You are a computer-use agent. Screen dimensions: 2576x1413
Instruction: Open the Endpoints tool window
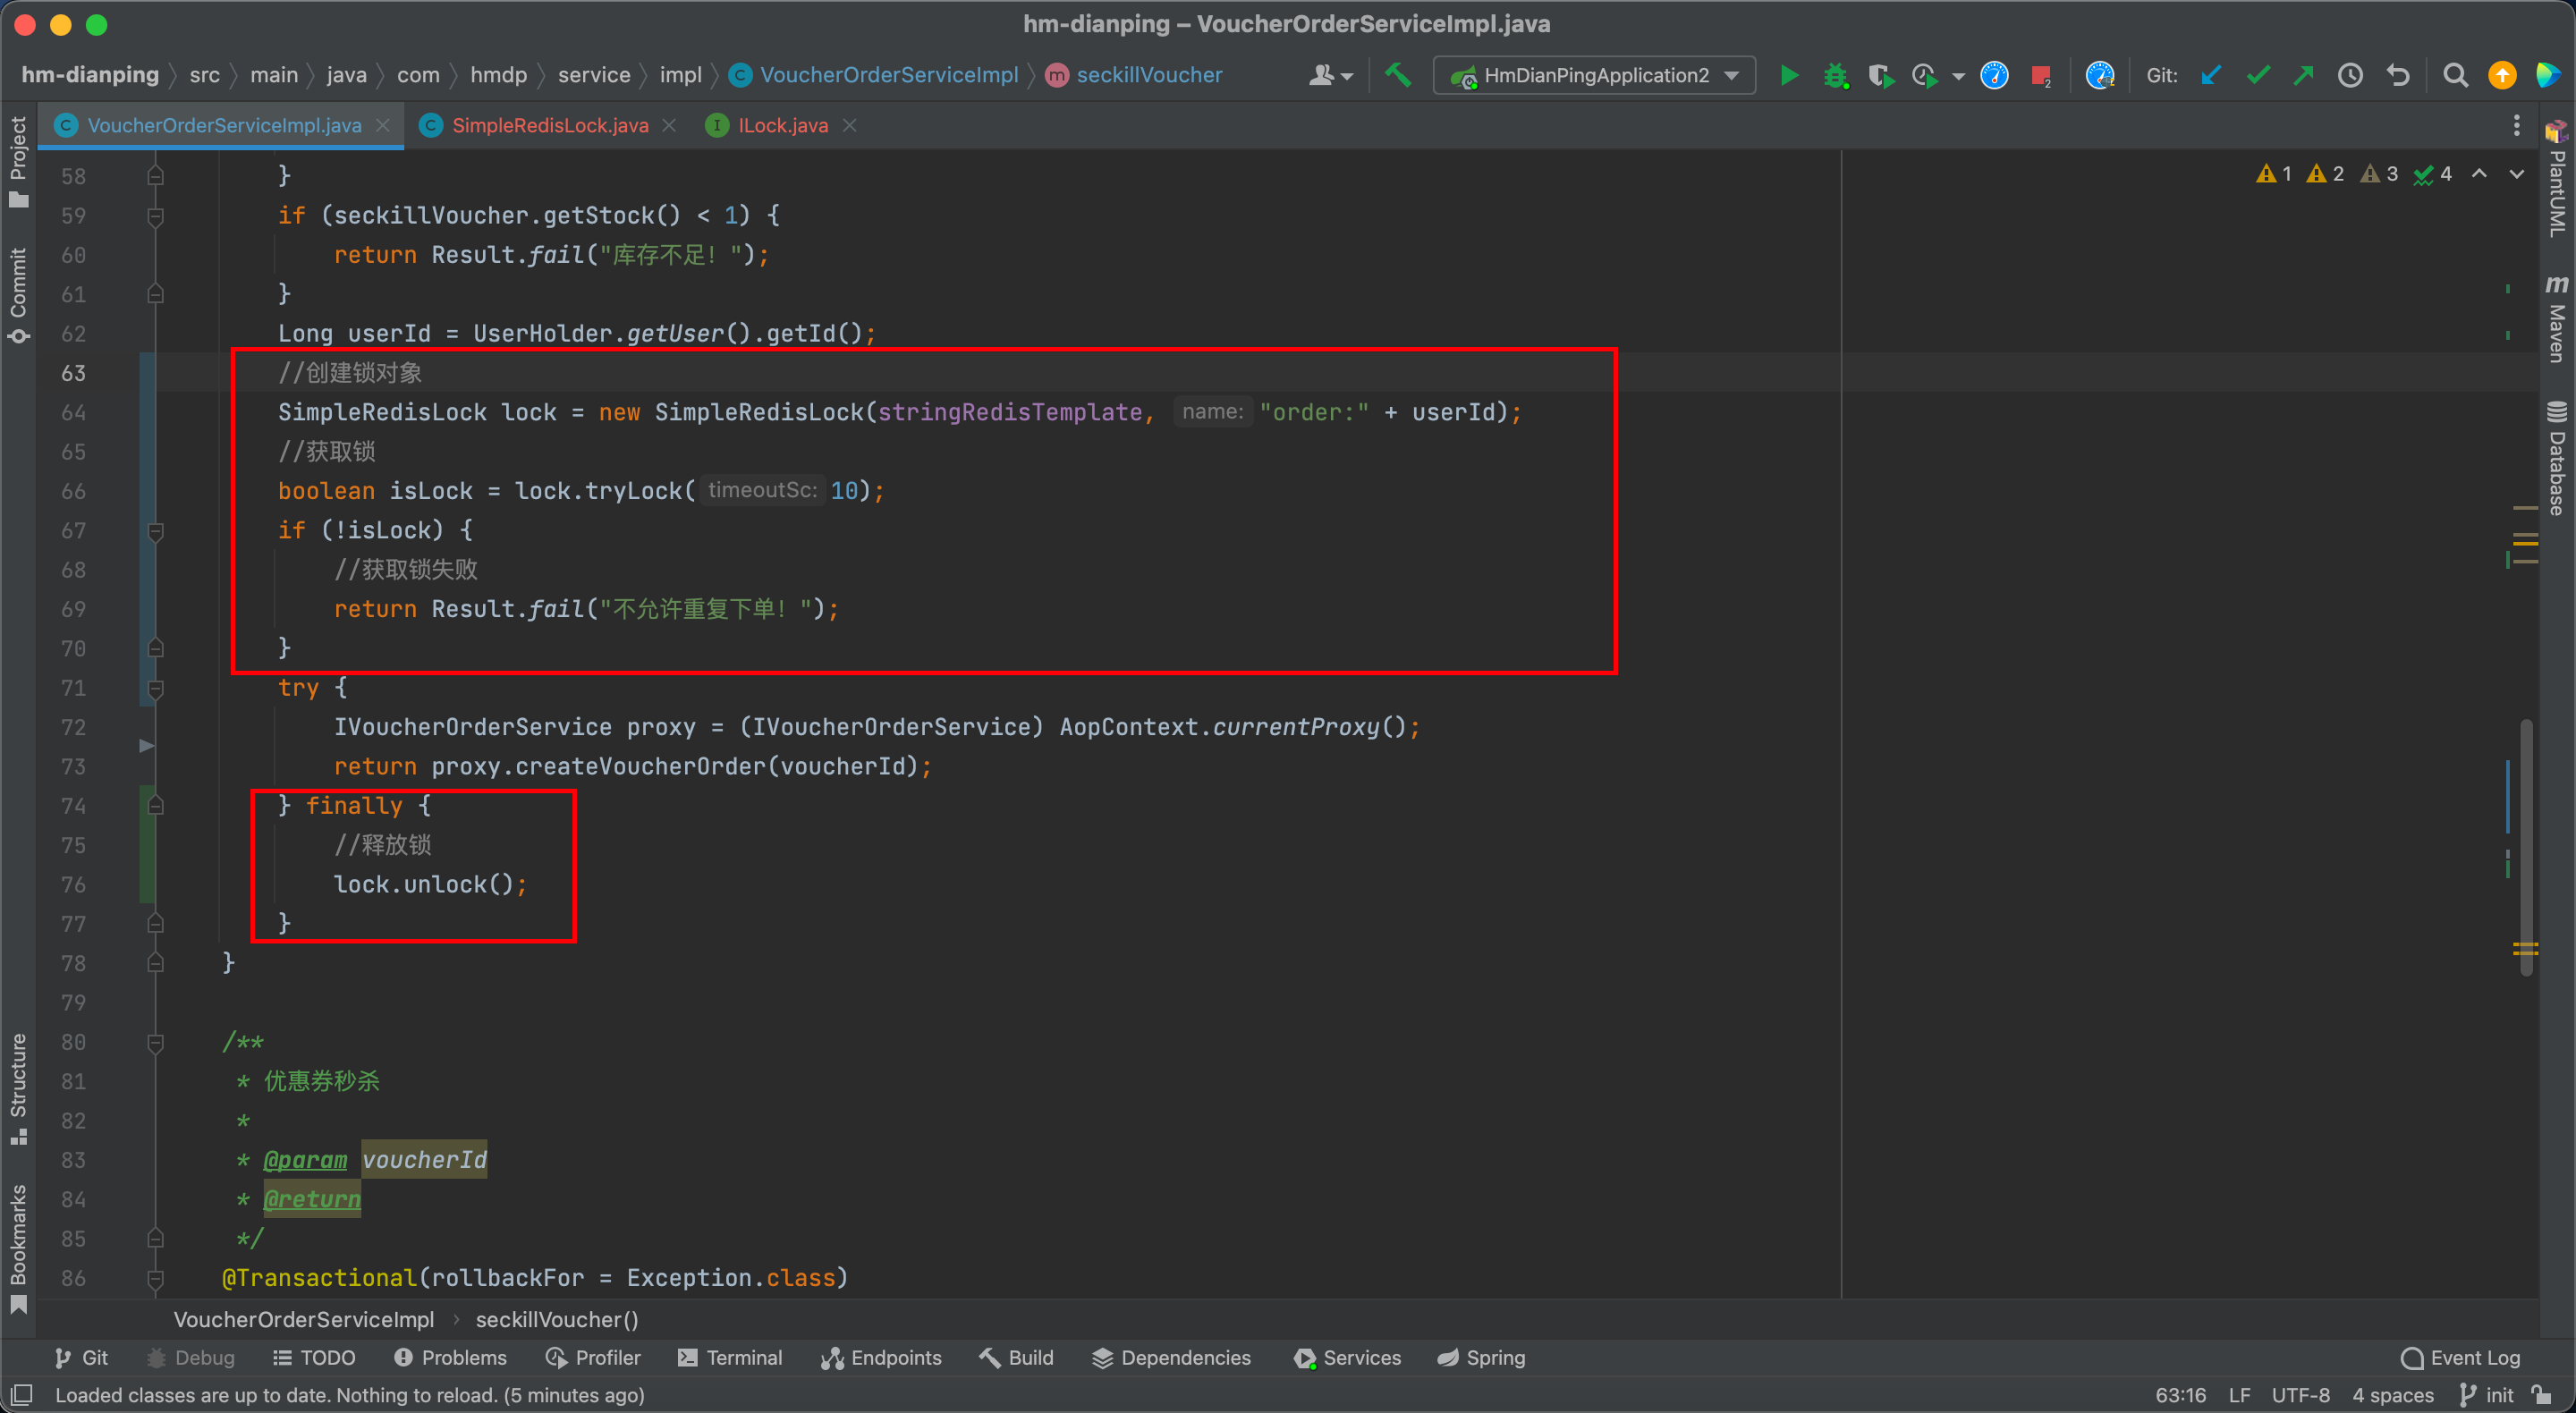click(881, 1357)
